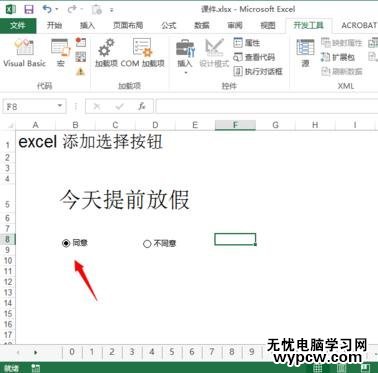Click the 映射属性 (Map Properties) button
Viewport: 378px width, 373px height.
[x=342, y=43]
